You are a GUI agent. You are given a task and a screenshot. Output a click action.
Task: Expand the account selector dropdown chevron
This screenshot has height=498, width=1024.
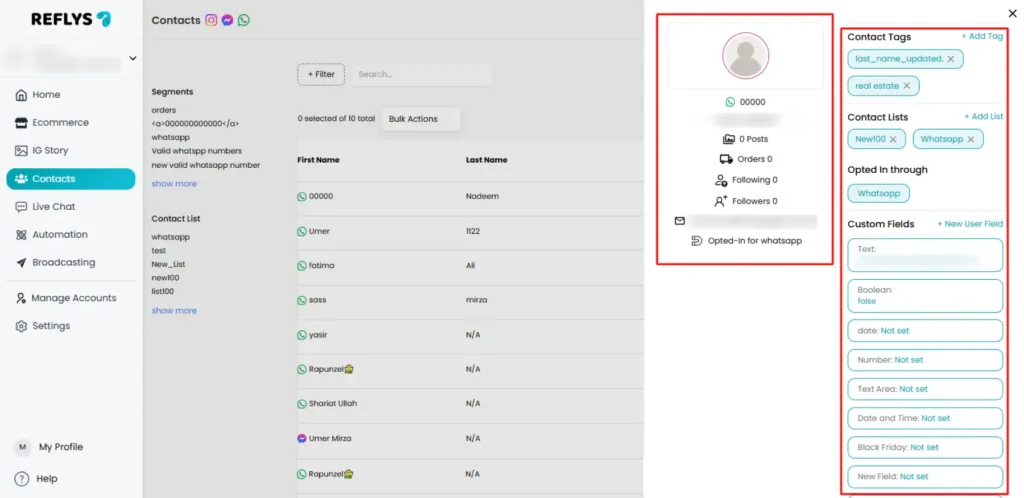tap(132, 59)
